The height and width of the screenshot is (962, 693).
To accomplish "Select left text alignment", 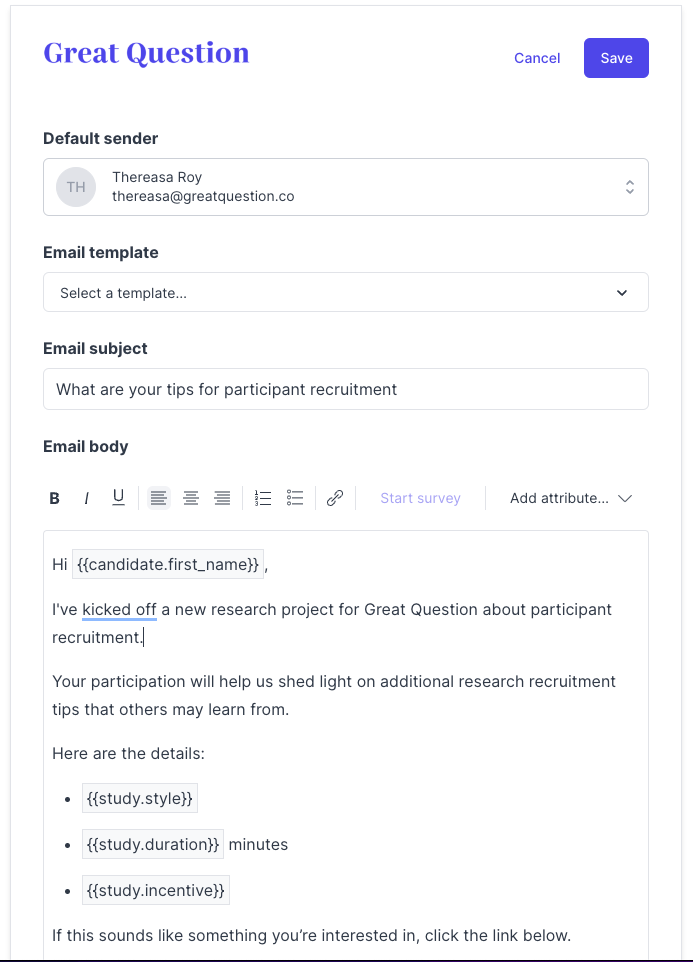I will click(x=158, y=497).
